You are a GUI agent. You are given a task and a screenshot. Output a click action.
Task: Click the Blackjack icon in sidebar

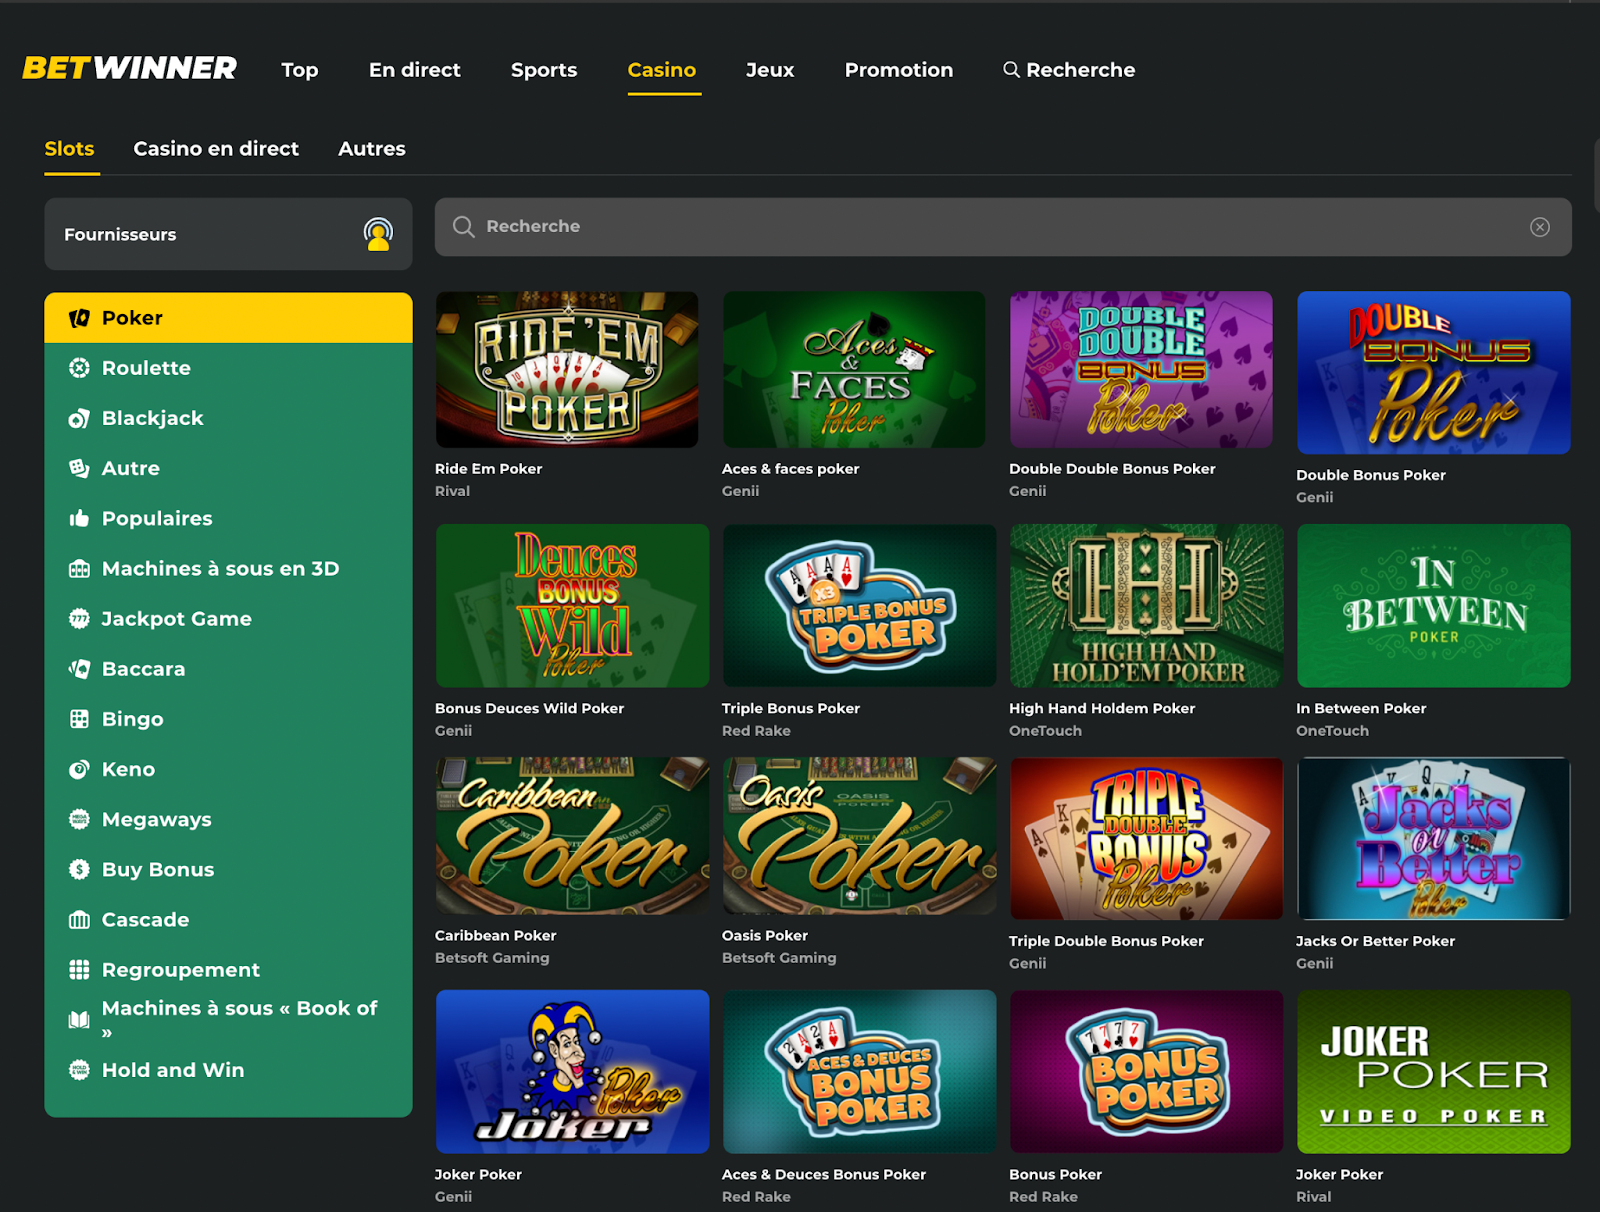[x=79, y=418]
